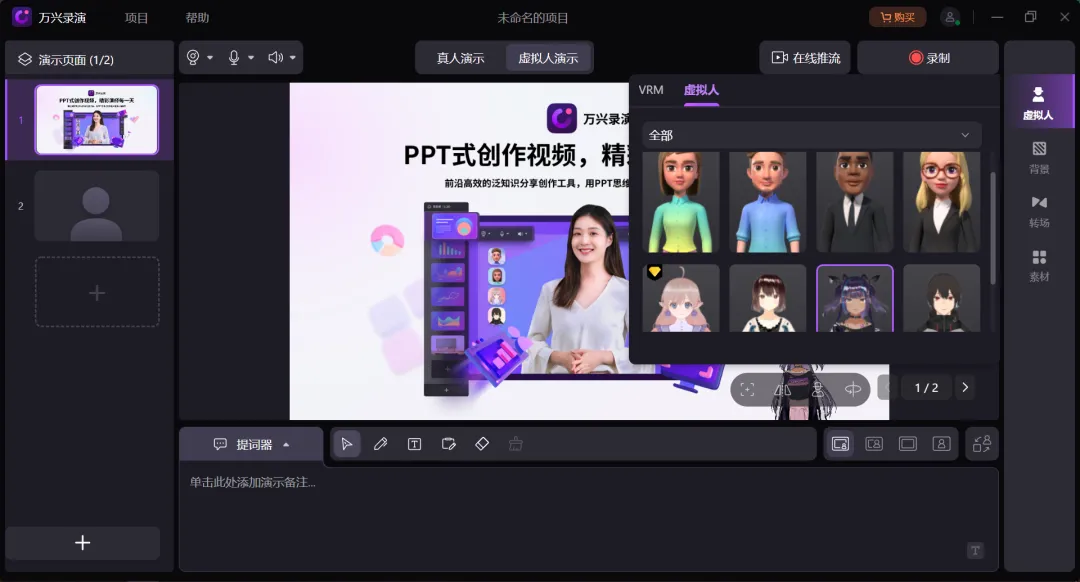1080x582 pixels.
Task: Select the VRM tab
Action: [651, 90]
